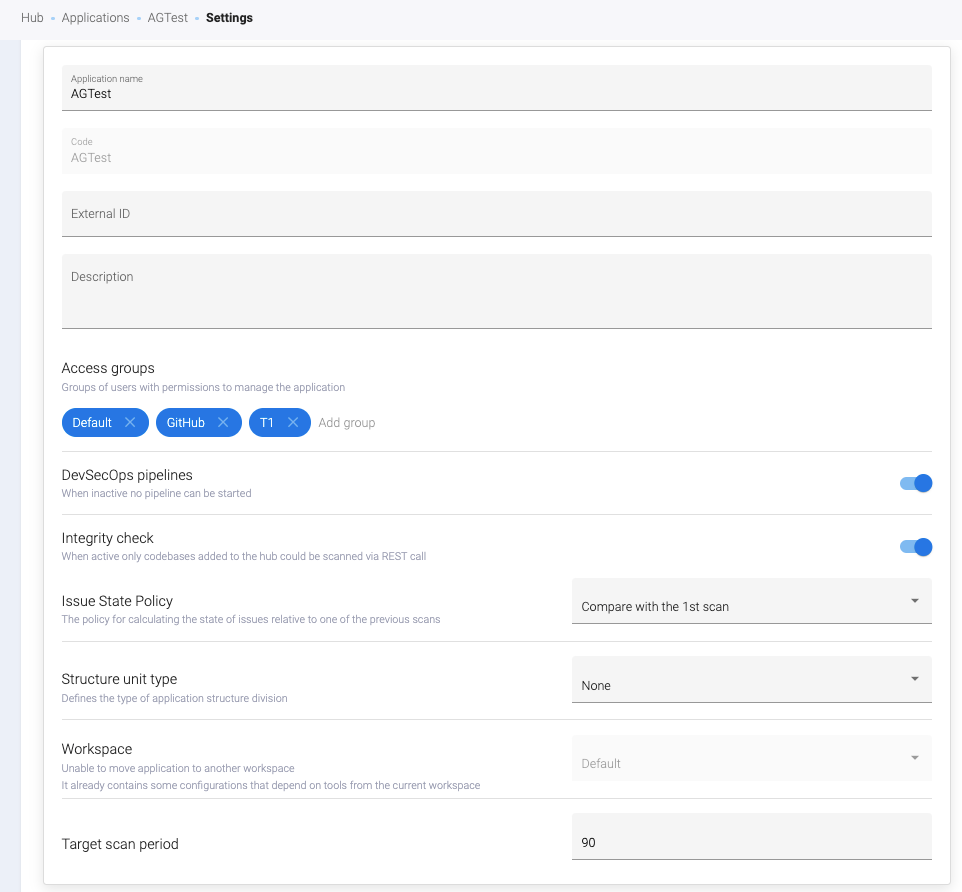The image size is (962, 892).
Task: Go to Hub in the breadcrumb
Action: [32, 18]
